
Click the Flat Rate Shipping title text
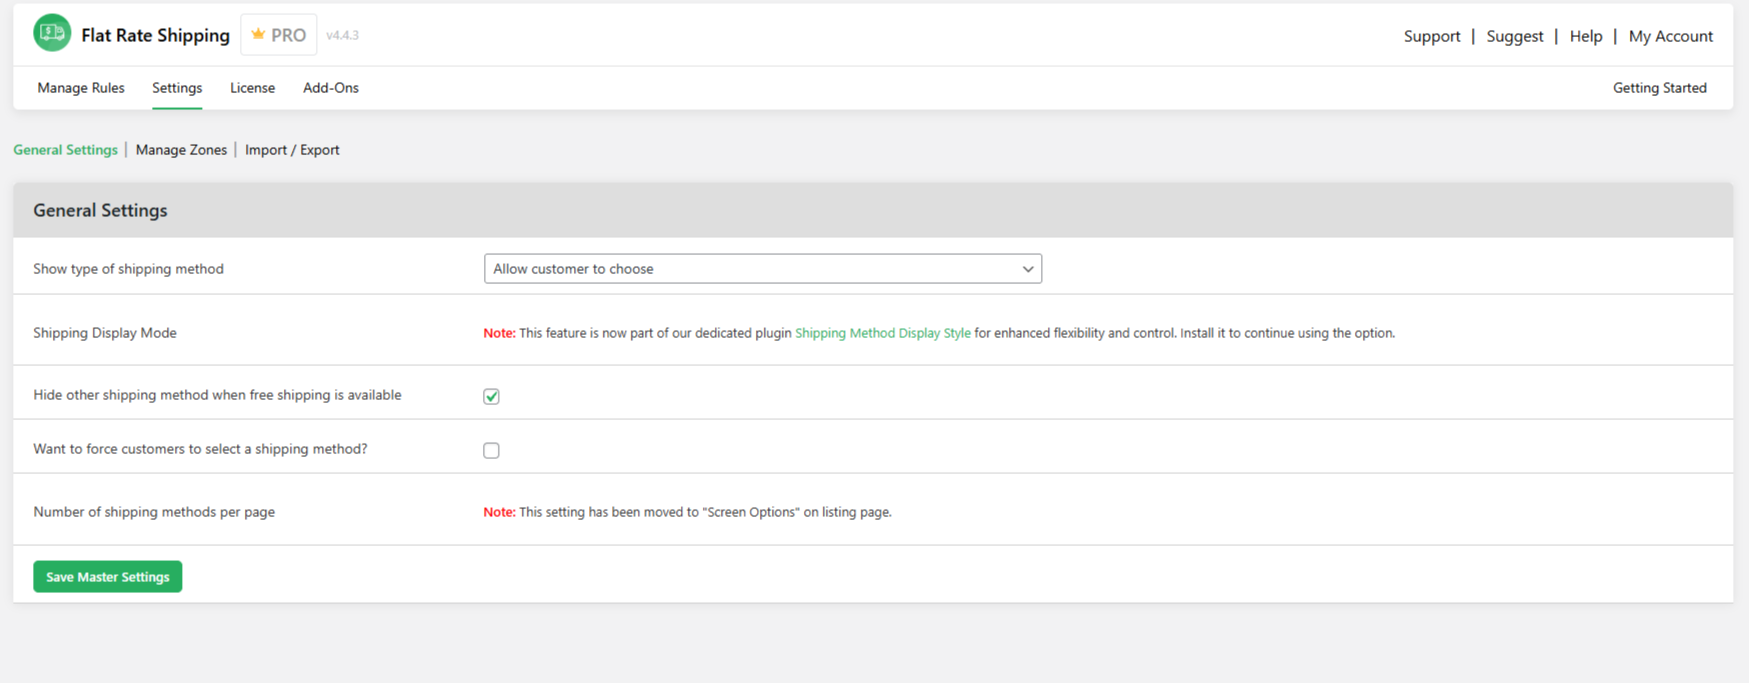[155, 35]
